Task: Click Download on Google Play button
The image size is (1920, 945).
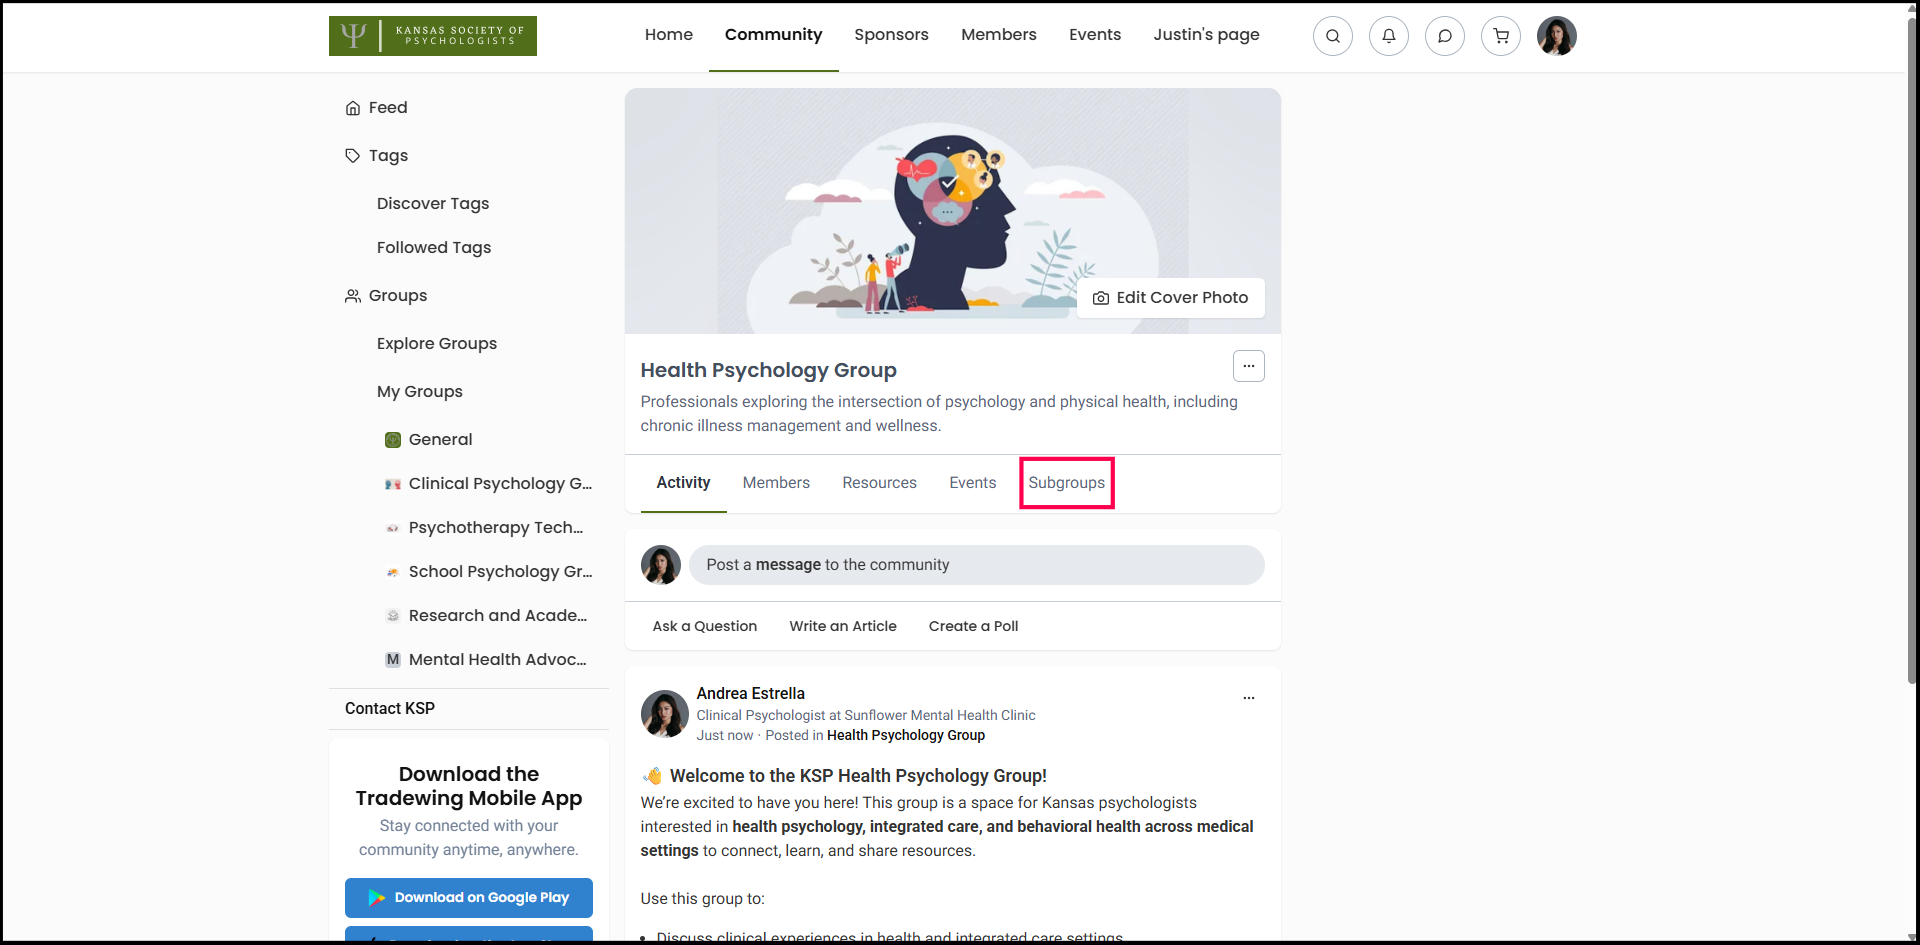Action: pyautogui.click(x=468, y=898)
